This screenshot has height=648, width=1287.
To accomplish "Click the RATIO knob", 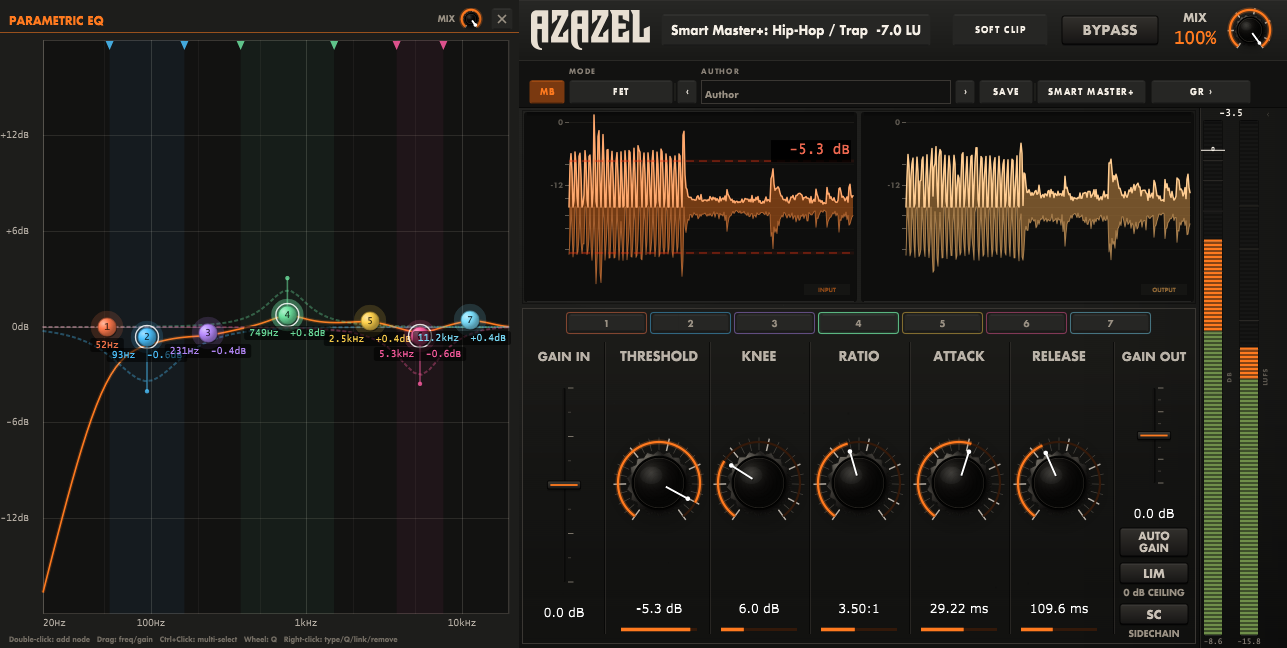I will (857, 483).
